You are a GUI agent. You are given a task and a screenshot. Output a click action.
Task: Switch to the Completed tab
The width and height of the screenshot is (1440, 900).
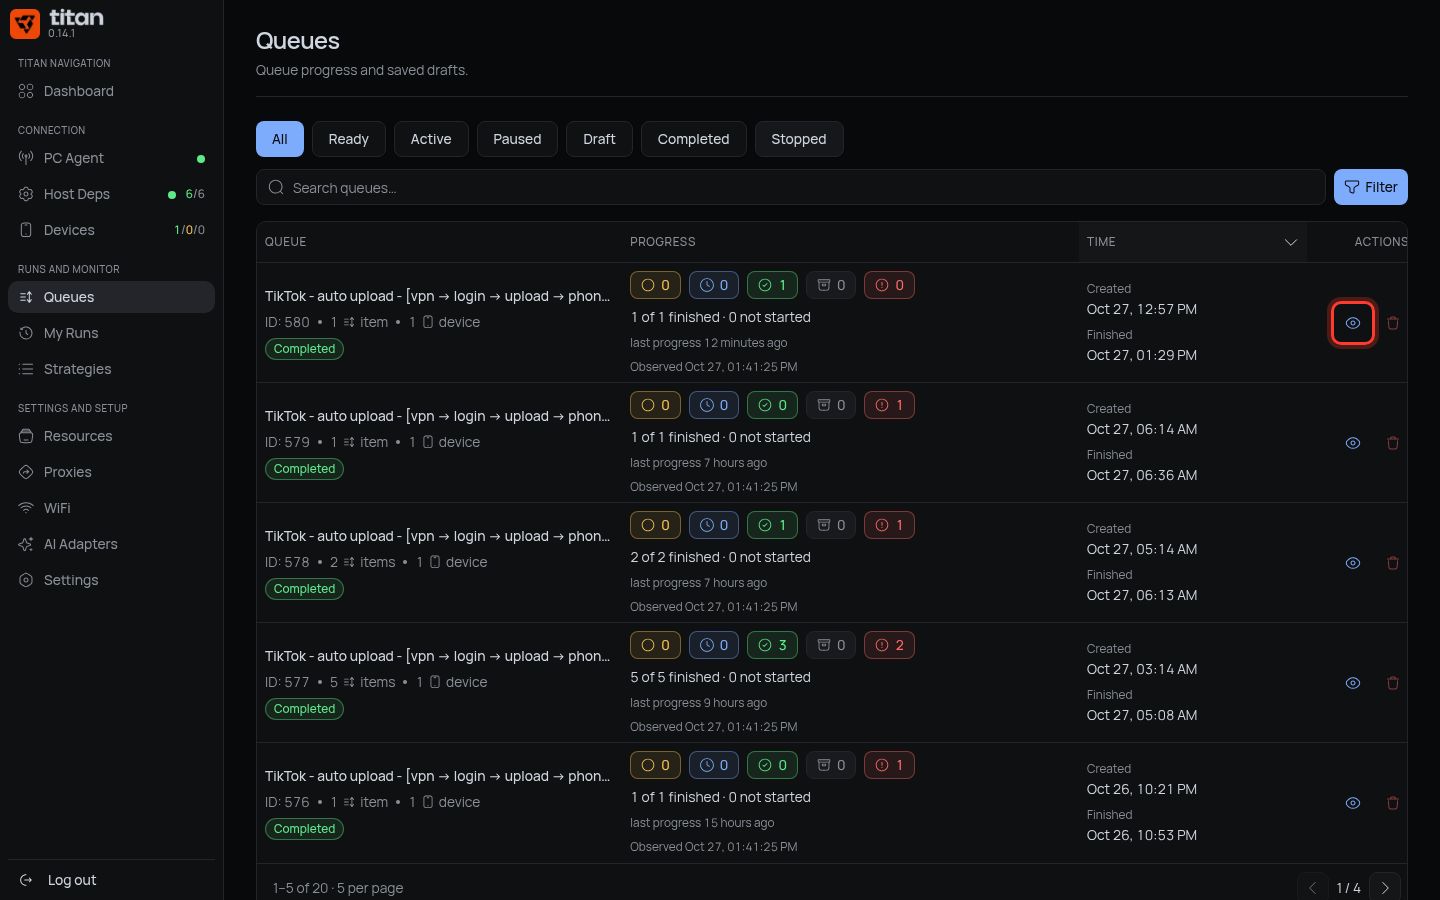(x=693, y=139)
